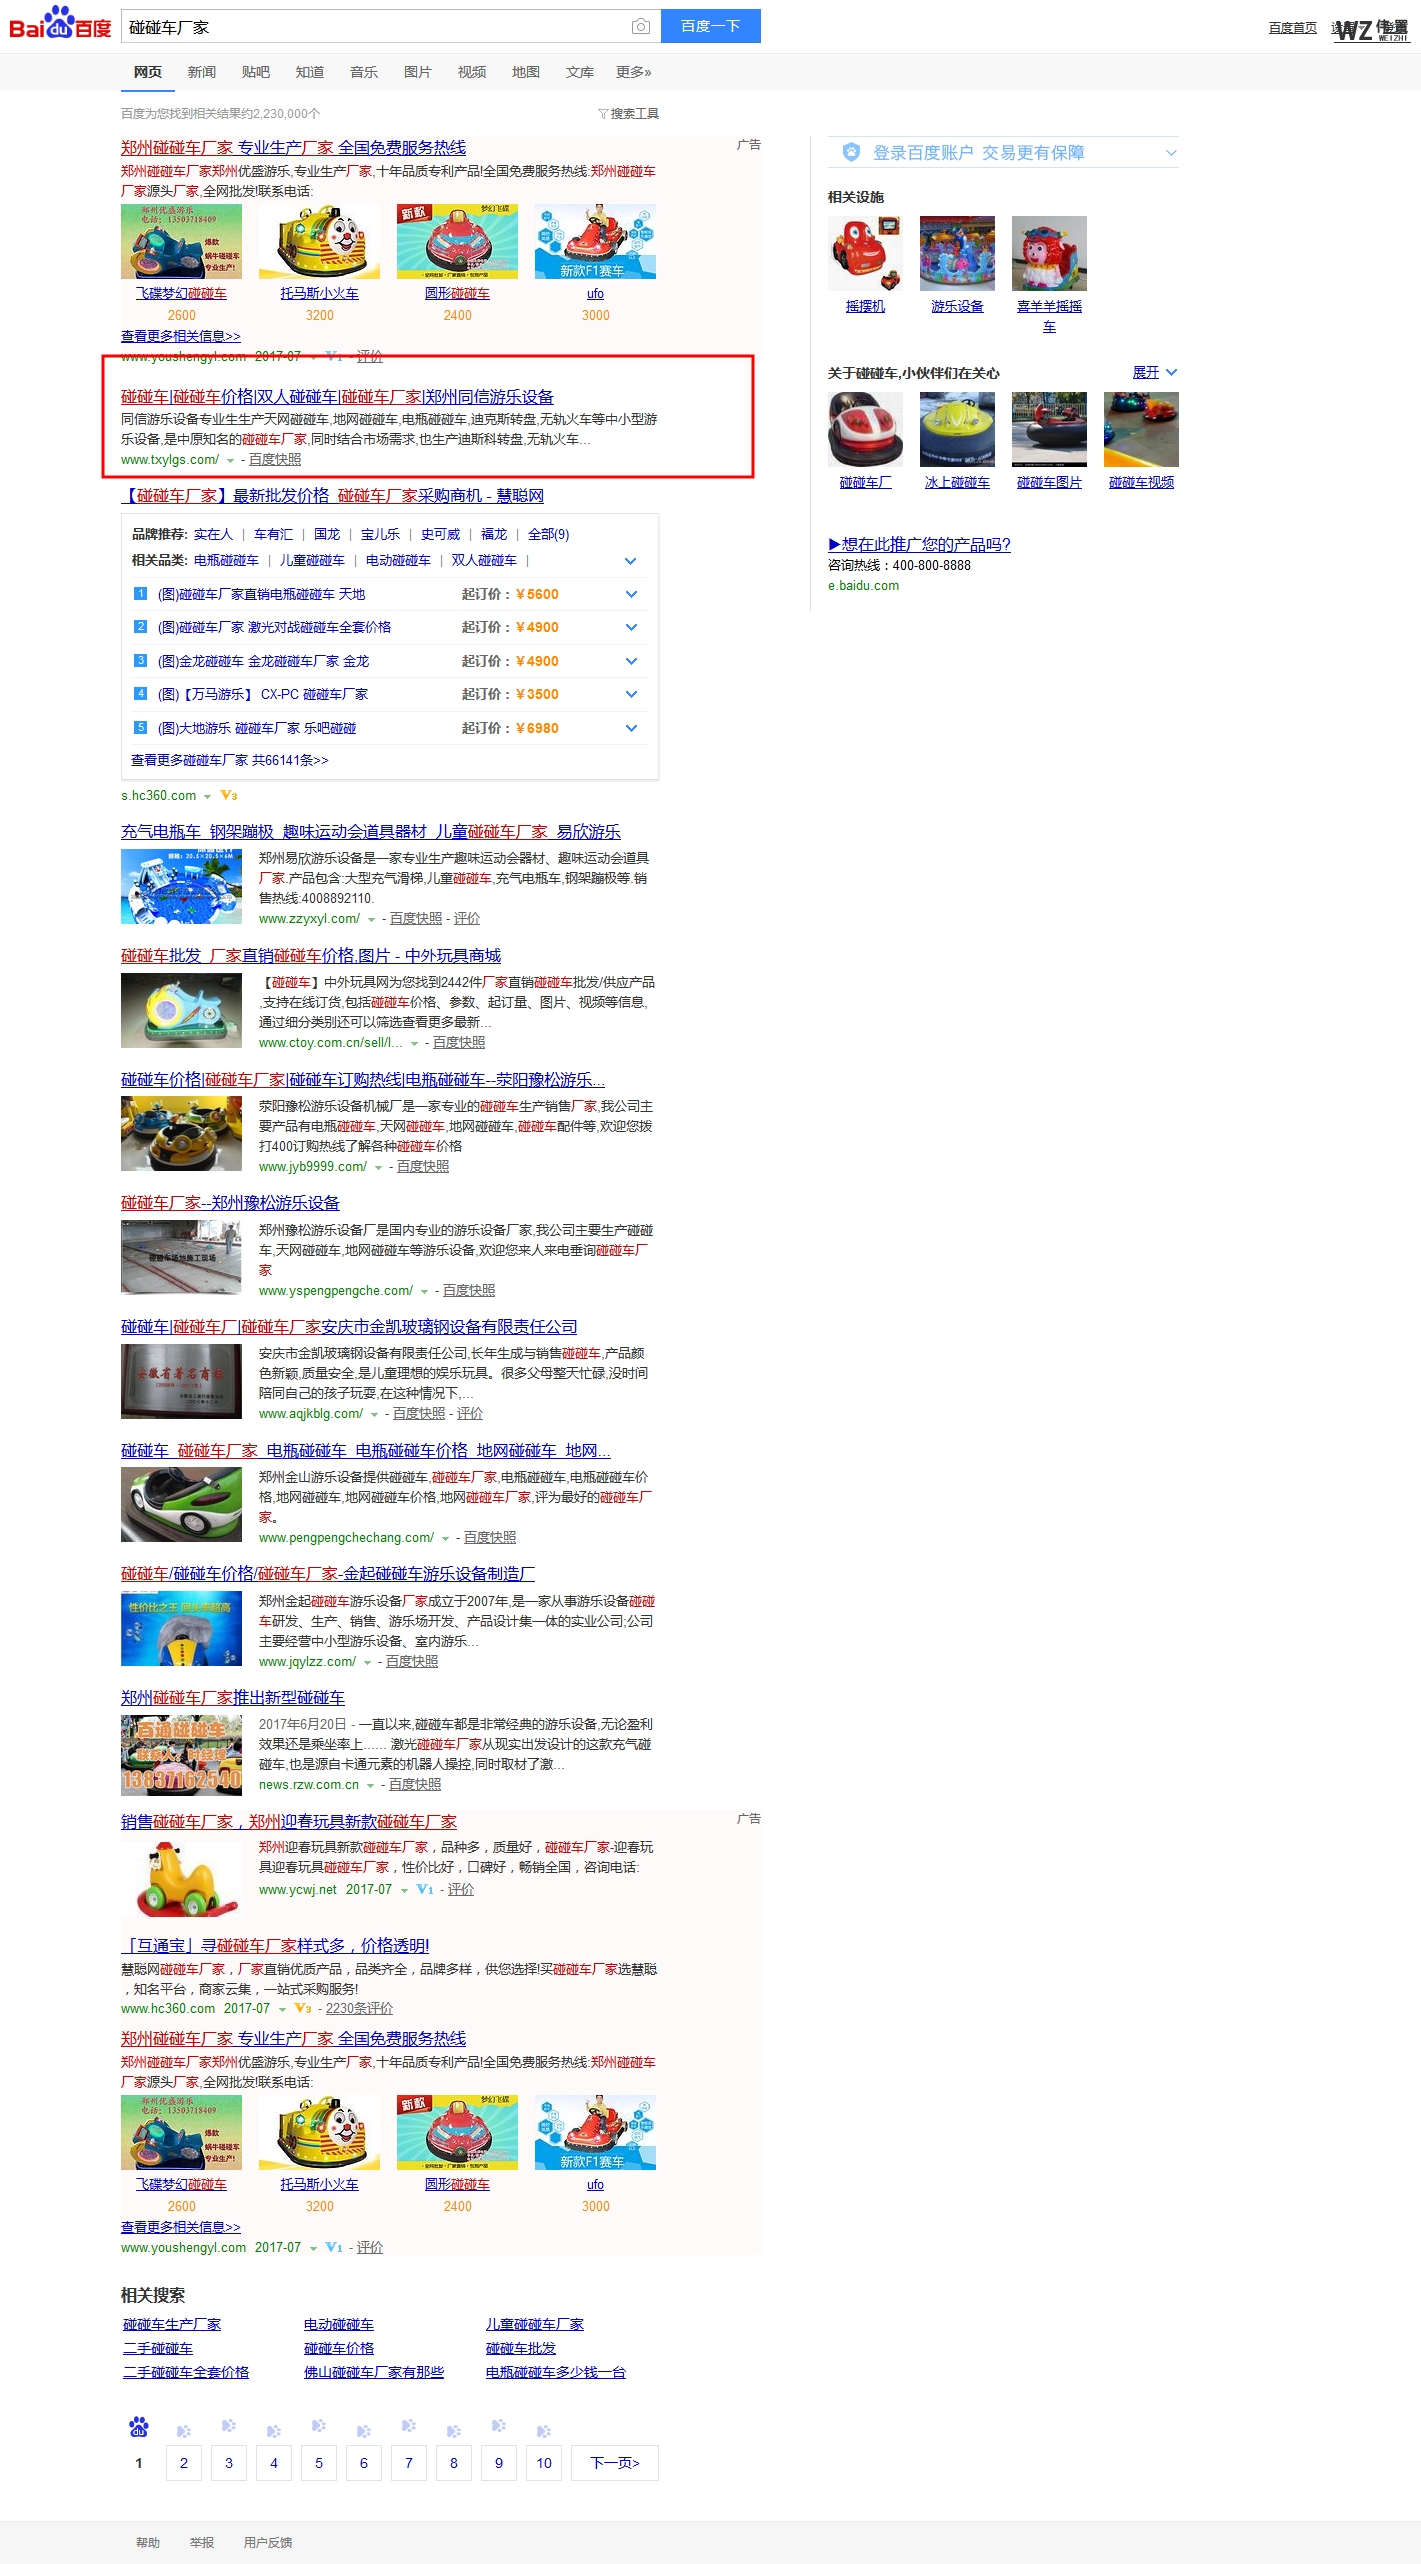Open 百度快照 for www.ctoy.com.cn result
Image resolution: width=1421 pixels, height=2564 pixels.
tap(459, 1042)
